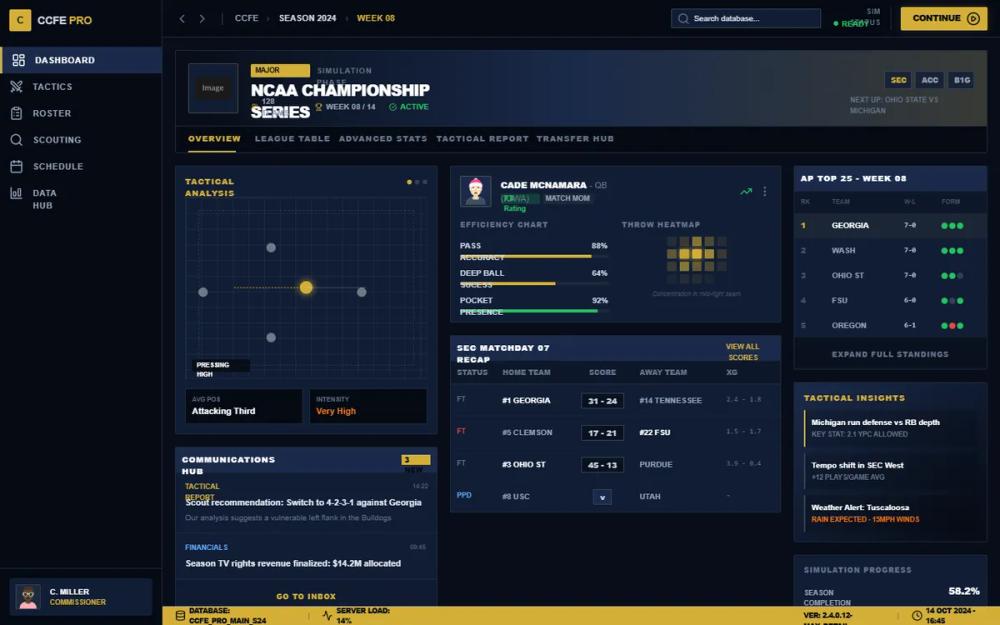Image resolution: width=1000 pixels, height=625 pixels.
Task: Select the Tactics icon in the sidebar
Action: click(x=18, y=86)
